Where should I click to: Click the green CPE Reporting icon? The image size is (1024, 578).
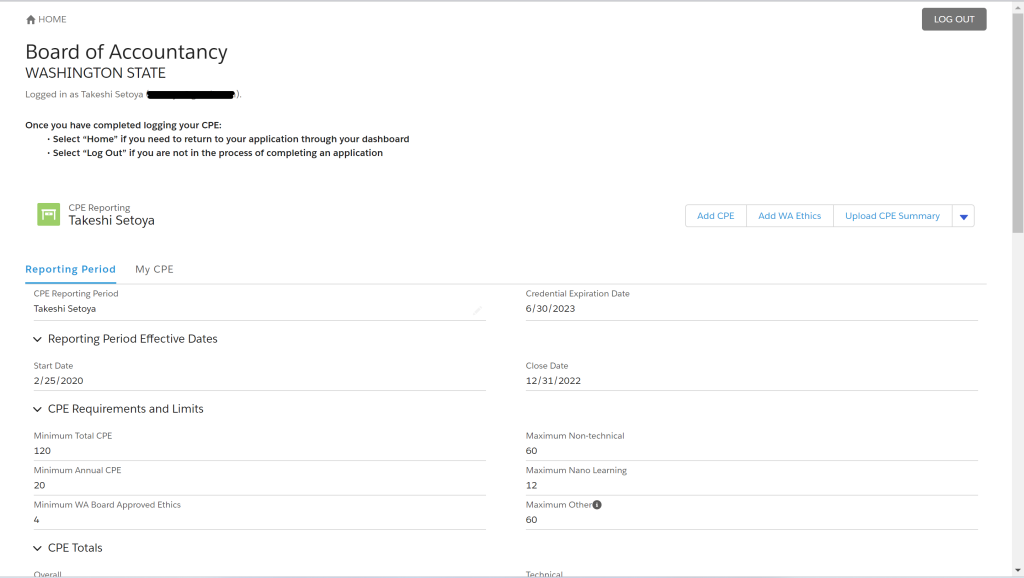pos(48,214)
